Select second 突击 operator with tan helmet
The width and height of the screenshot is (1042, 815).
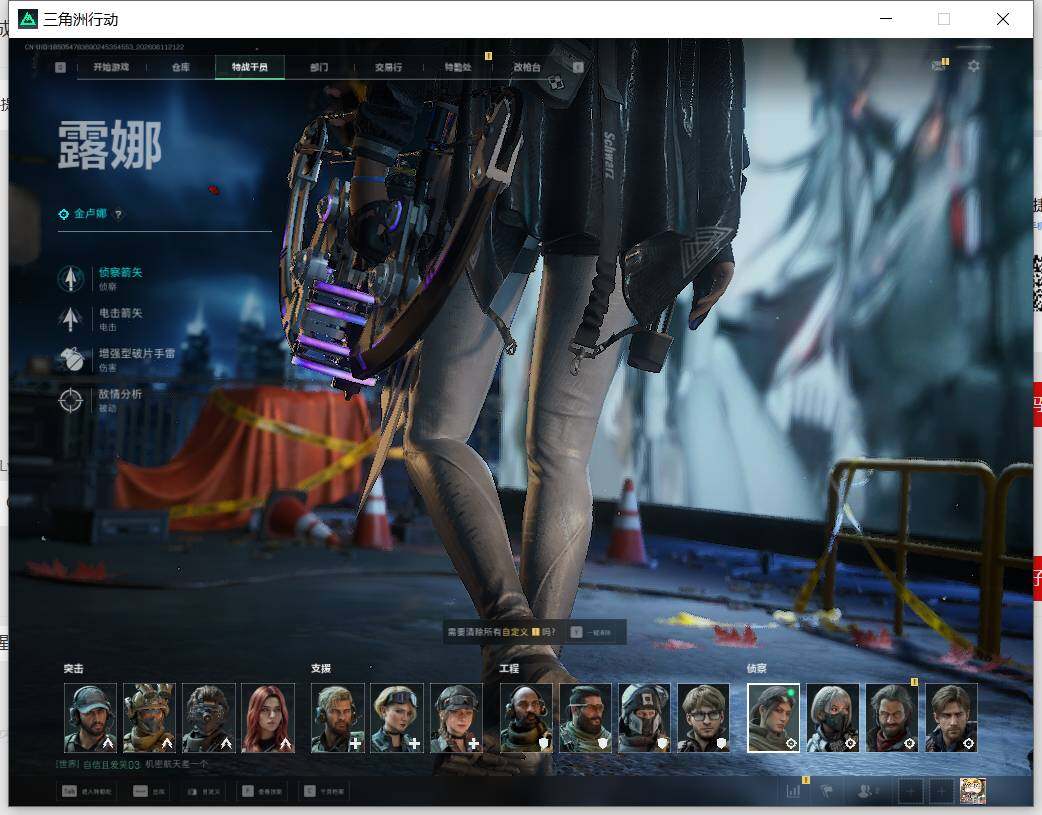click(150, 718)
